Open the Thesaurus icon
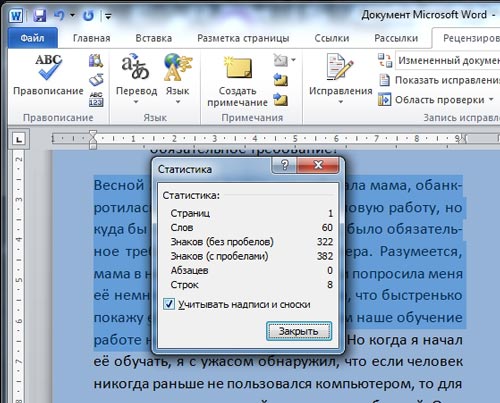This screenshot has width=500, height=403. pyautogui.click(x=96, y=80)
